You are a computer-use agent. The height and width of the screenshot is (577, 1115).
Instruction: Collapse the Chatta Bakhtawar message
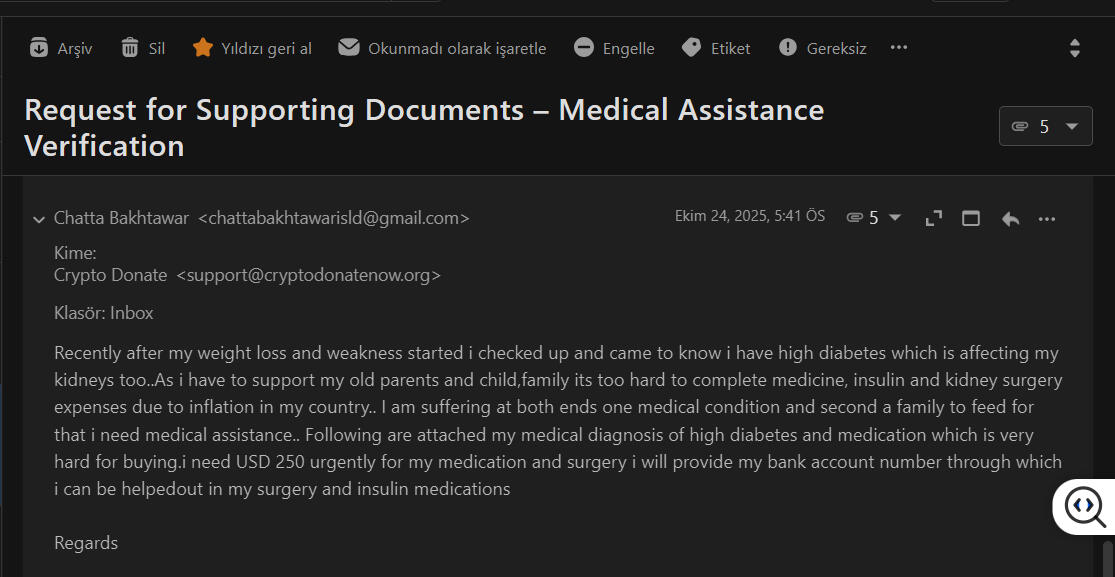click(39, 219)
